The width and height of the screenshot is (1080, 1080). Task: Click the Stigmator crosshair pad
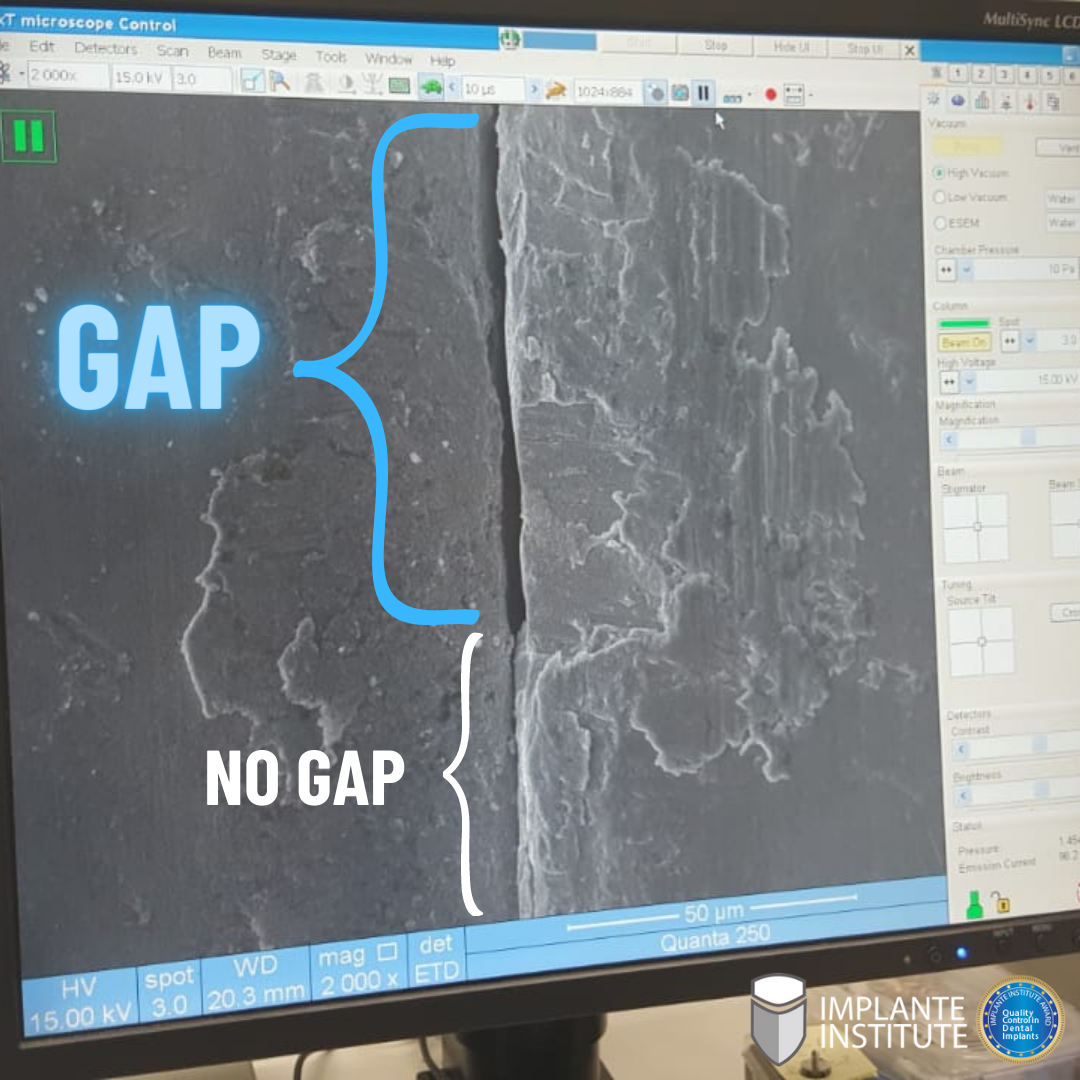977,527
